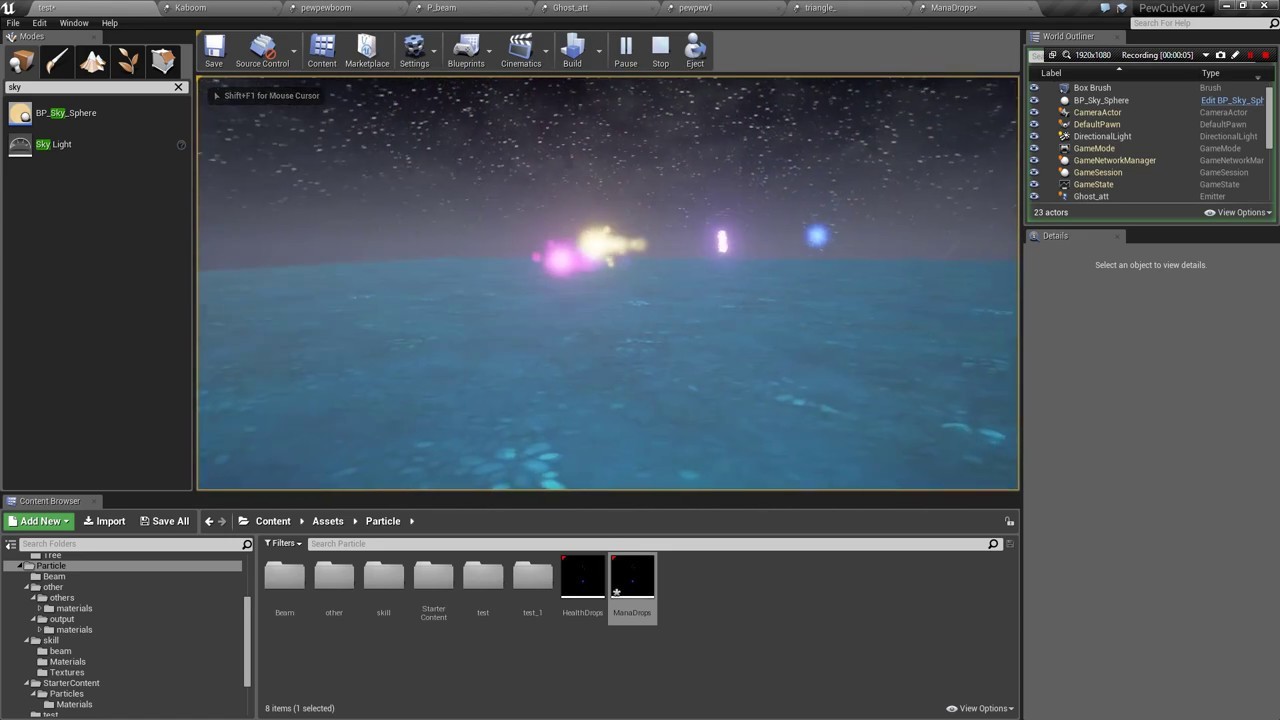This screenshot has height=720, width=1280.
Task: Hide the Box Brush actor
Action: coord(1035,87)
